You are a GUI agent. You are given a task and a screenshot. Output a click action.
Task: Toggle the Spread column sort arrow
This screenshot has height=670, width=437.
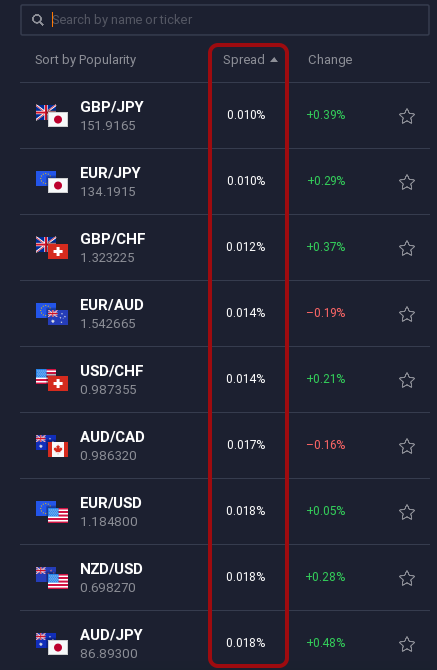click(x=274, y=60)
